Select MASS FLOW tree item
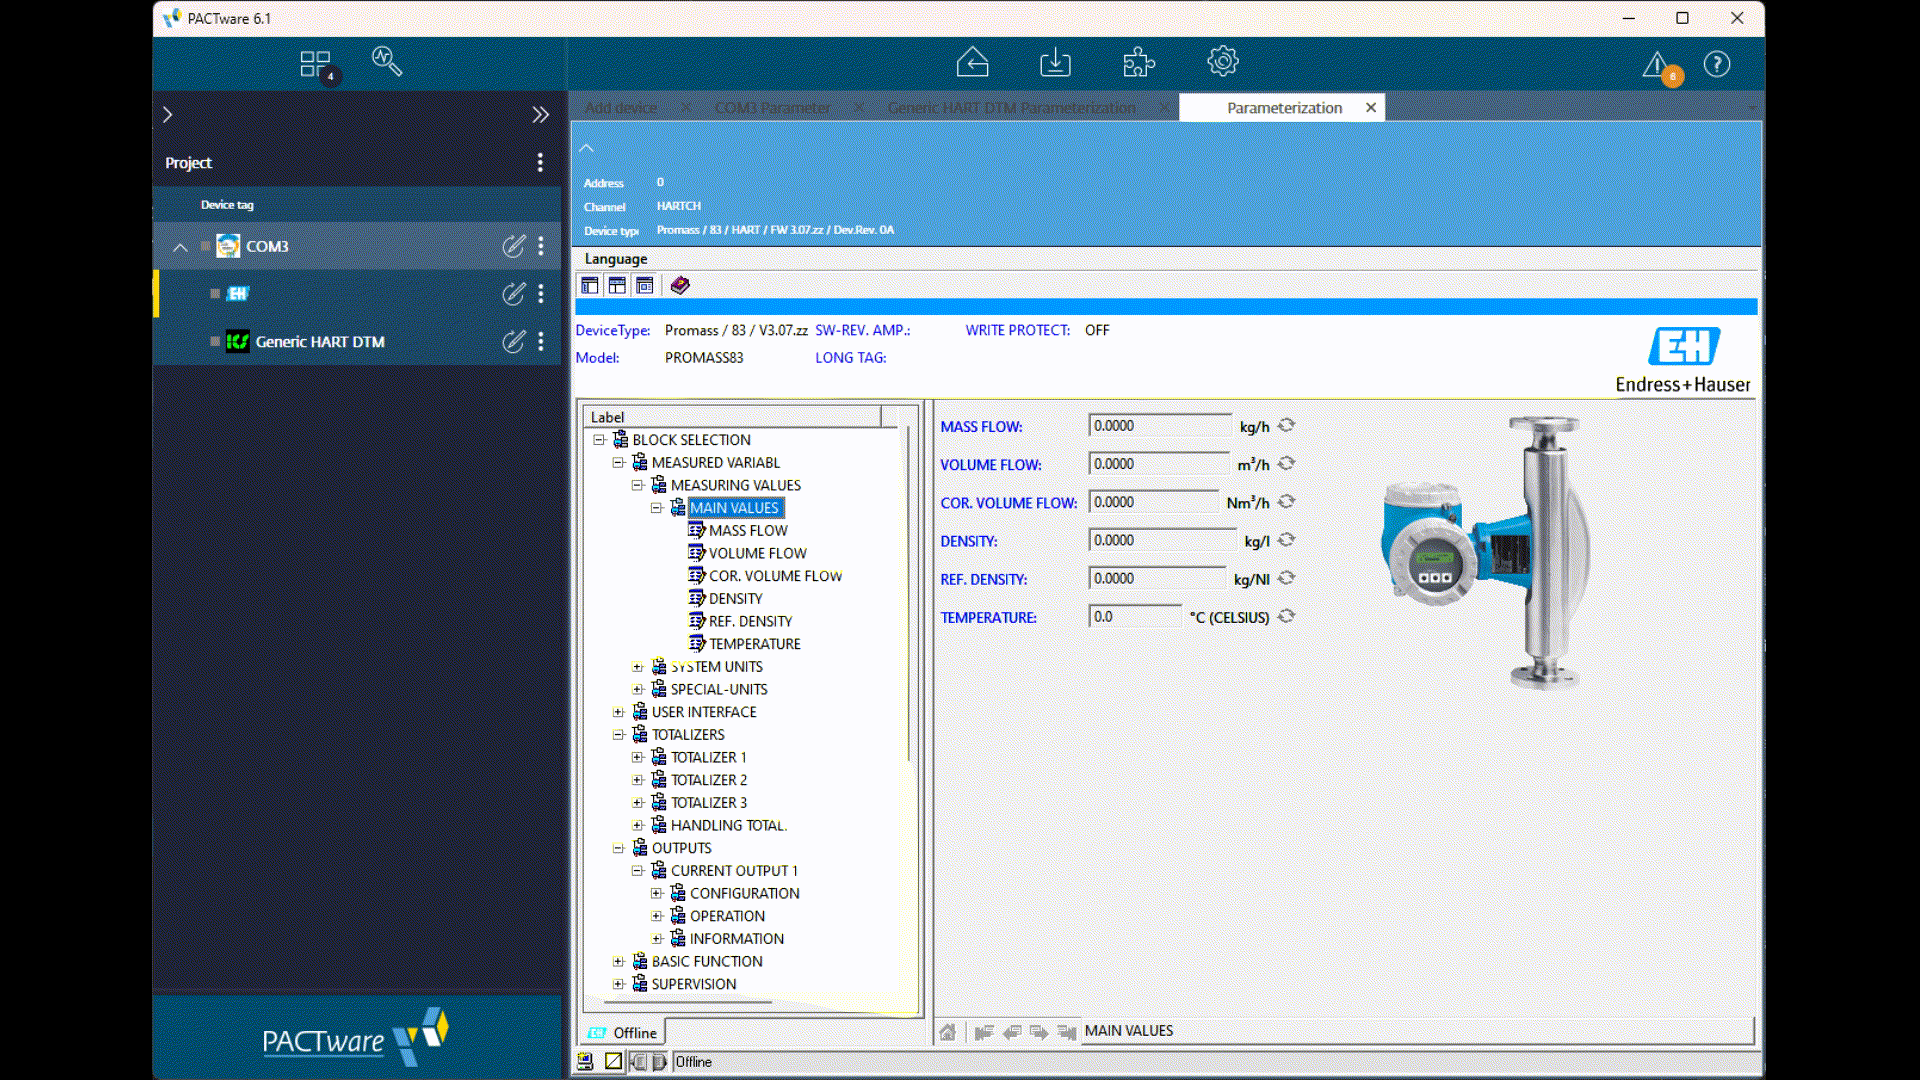 coord(748,531)
